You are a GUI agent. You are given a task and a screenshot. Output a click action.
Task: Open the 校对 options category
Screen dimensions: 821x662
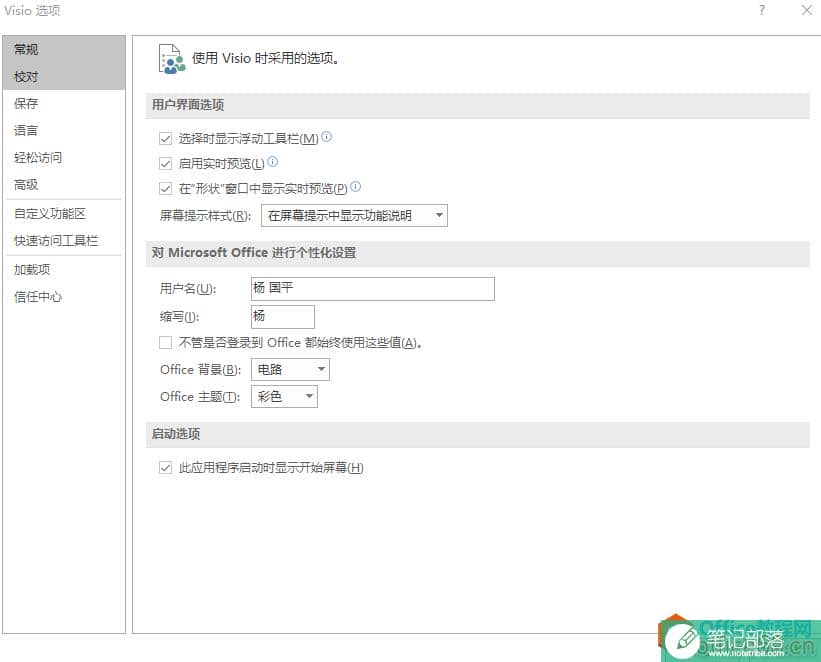[64, 76]
